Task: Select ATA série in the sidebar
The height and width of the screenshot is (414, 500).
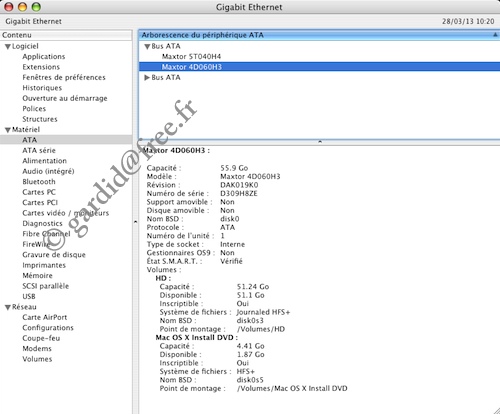Action: [39, 150]
